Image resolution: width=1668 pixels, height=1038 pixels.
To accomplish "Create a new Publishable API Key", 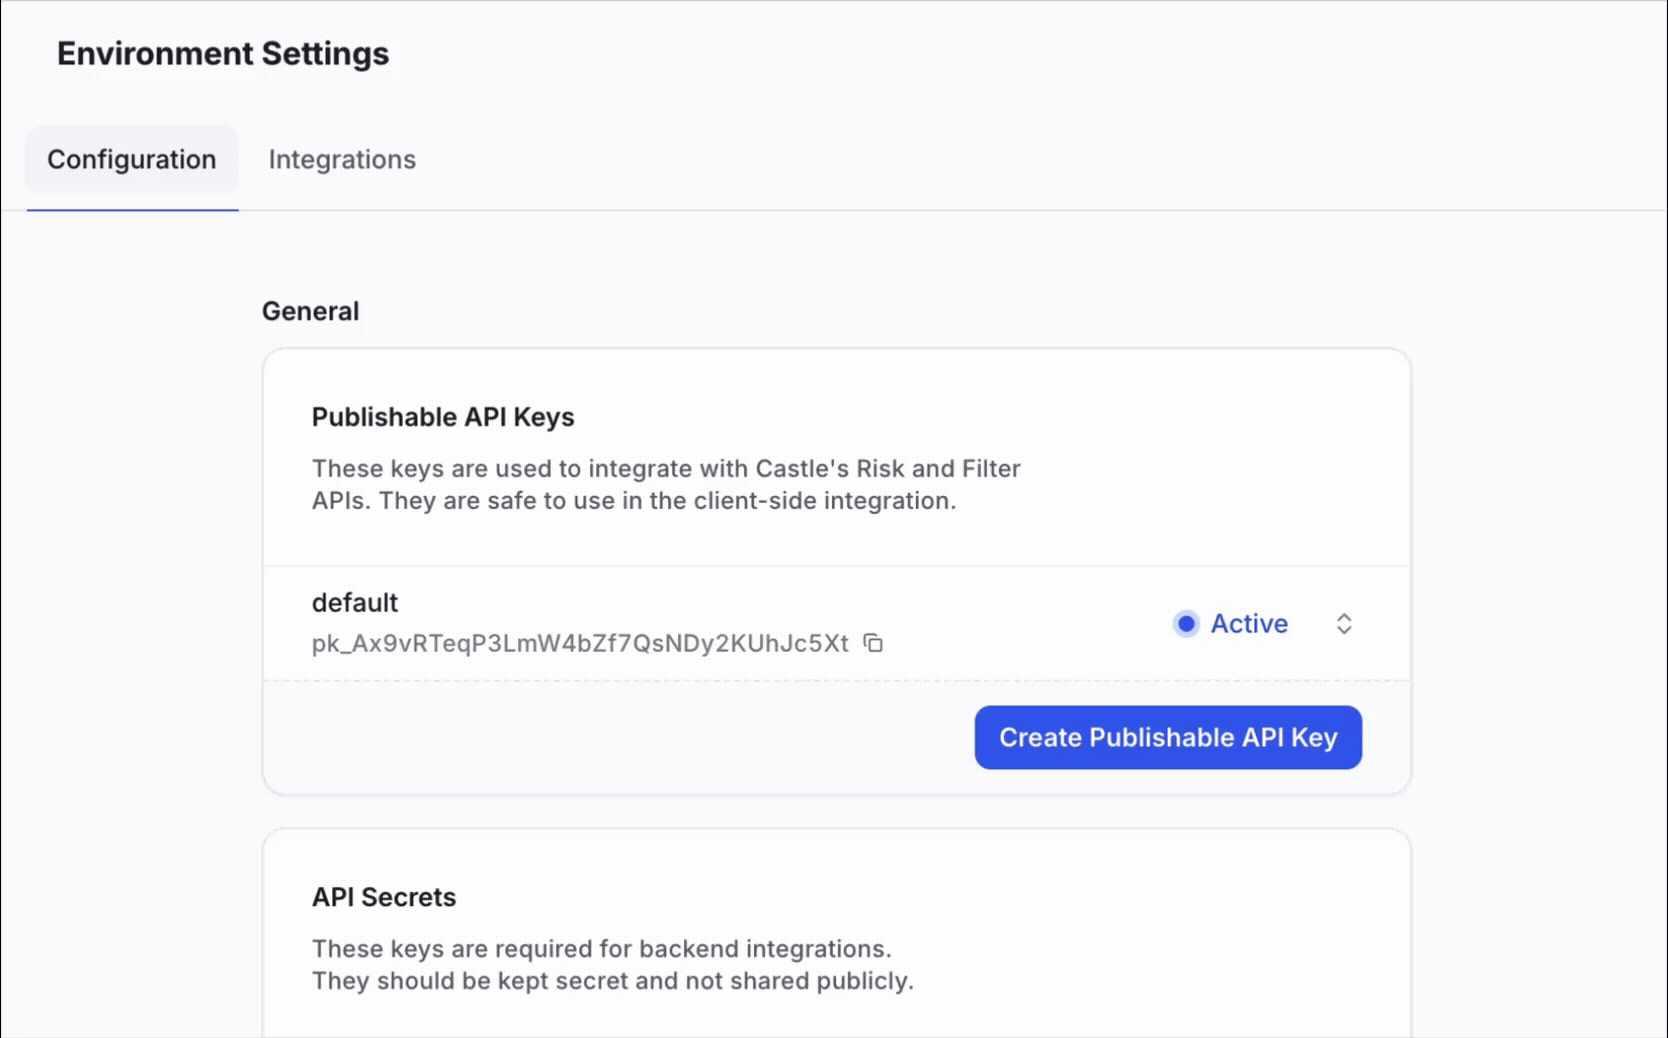I will tap(1168, 738).
